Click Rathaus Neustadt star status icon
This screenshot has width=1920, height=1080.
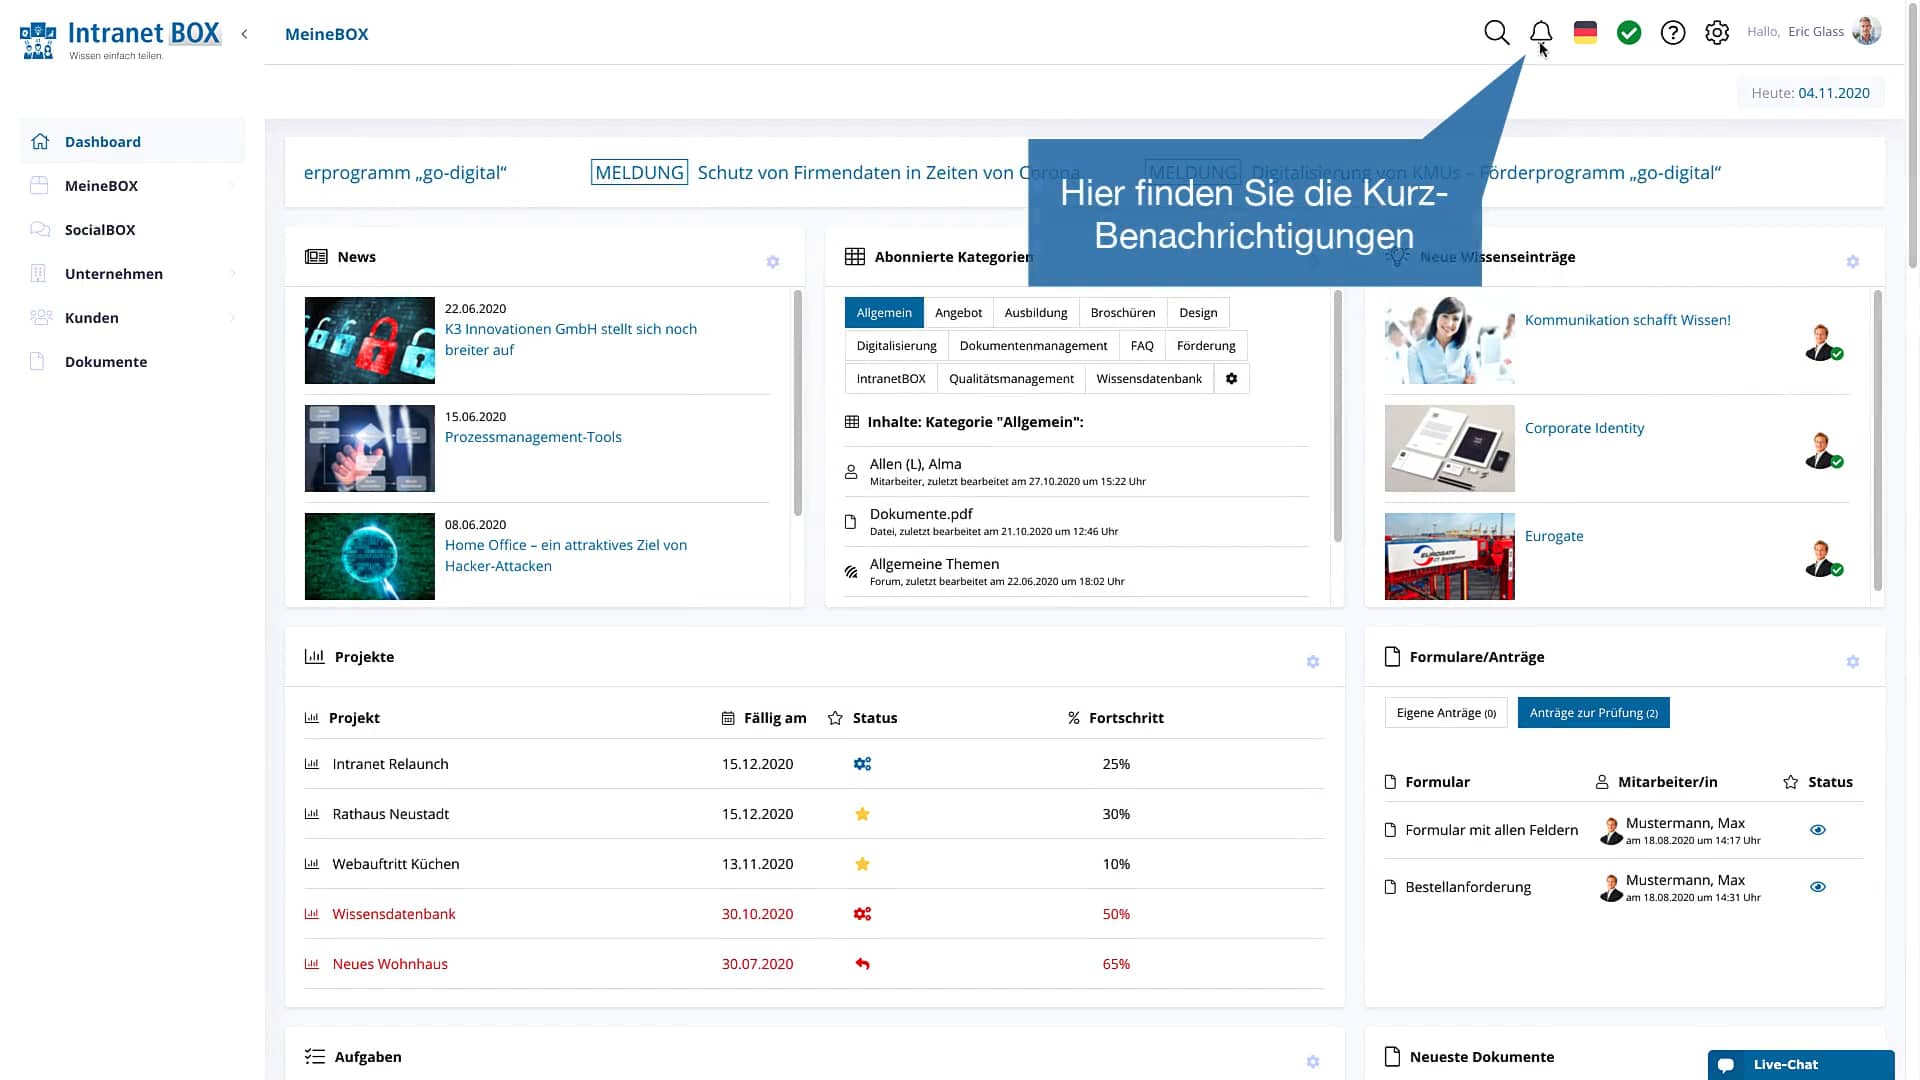click(862, 814)
